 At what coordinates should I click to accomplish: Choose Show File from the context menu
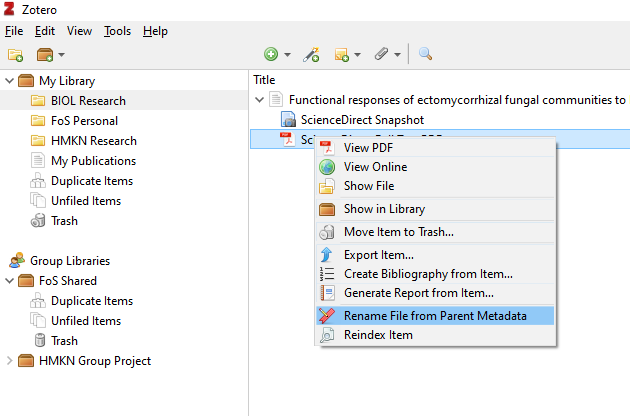[436, 186]
